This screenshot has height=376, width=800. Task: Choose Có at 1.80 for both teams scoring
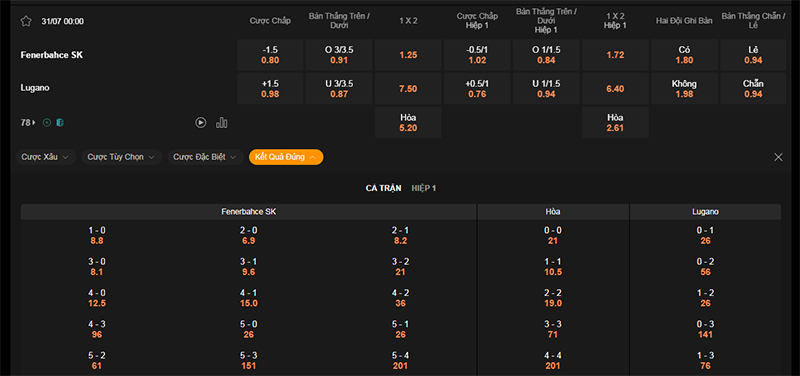pyautogui.click(x=684, y=55)
